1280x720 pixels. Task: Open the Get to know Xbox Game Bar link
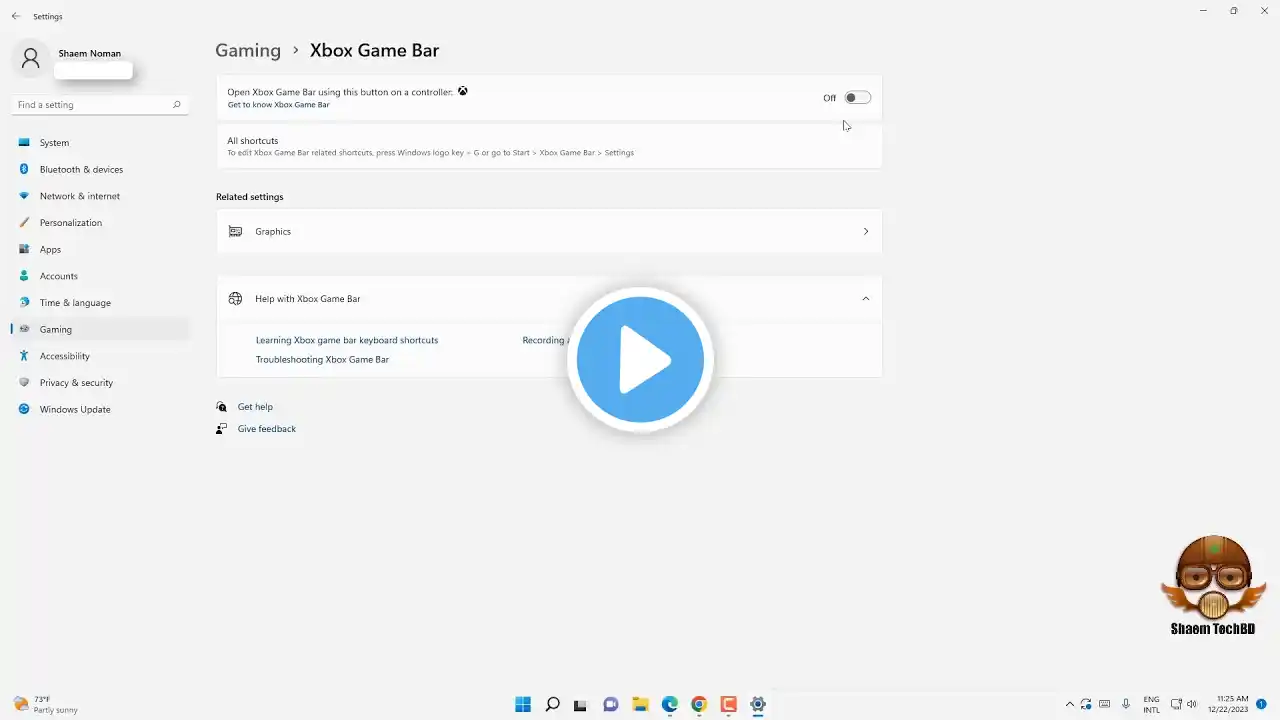[x=278, y=105]
